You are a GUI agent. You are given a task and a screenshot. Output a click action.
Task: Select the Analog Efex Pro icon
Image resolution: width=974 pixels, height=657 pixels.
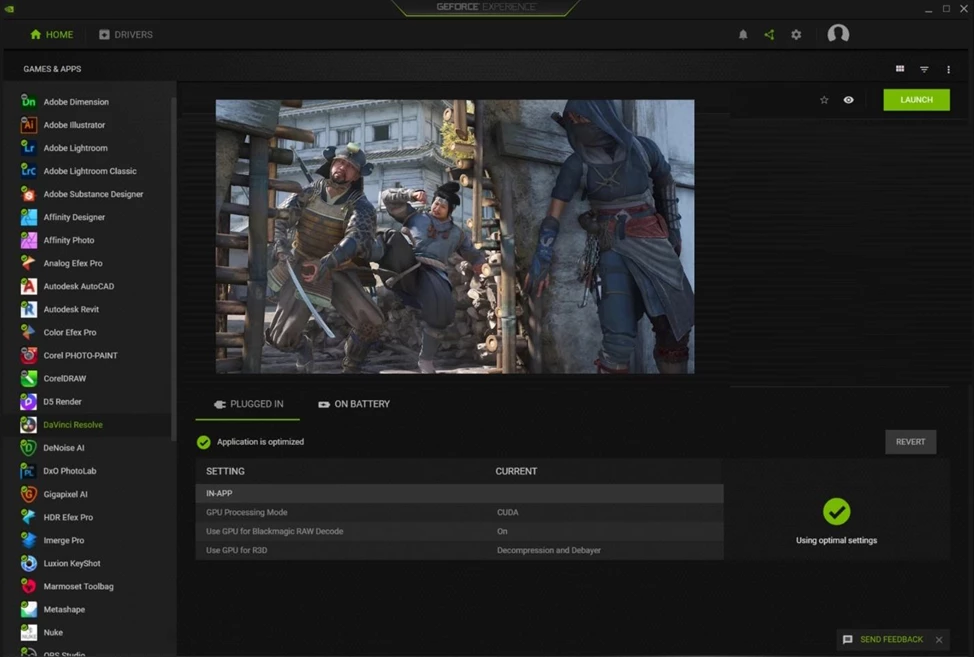(x=29, y=263)
